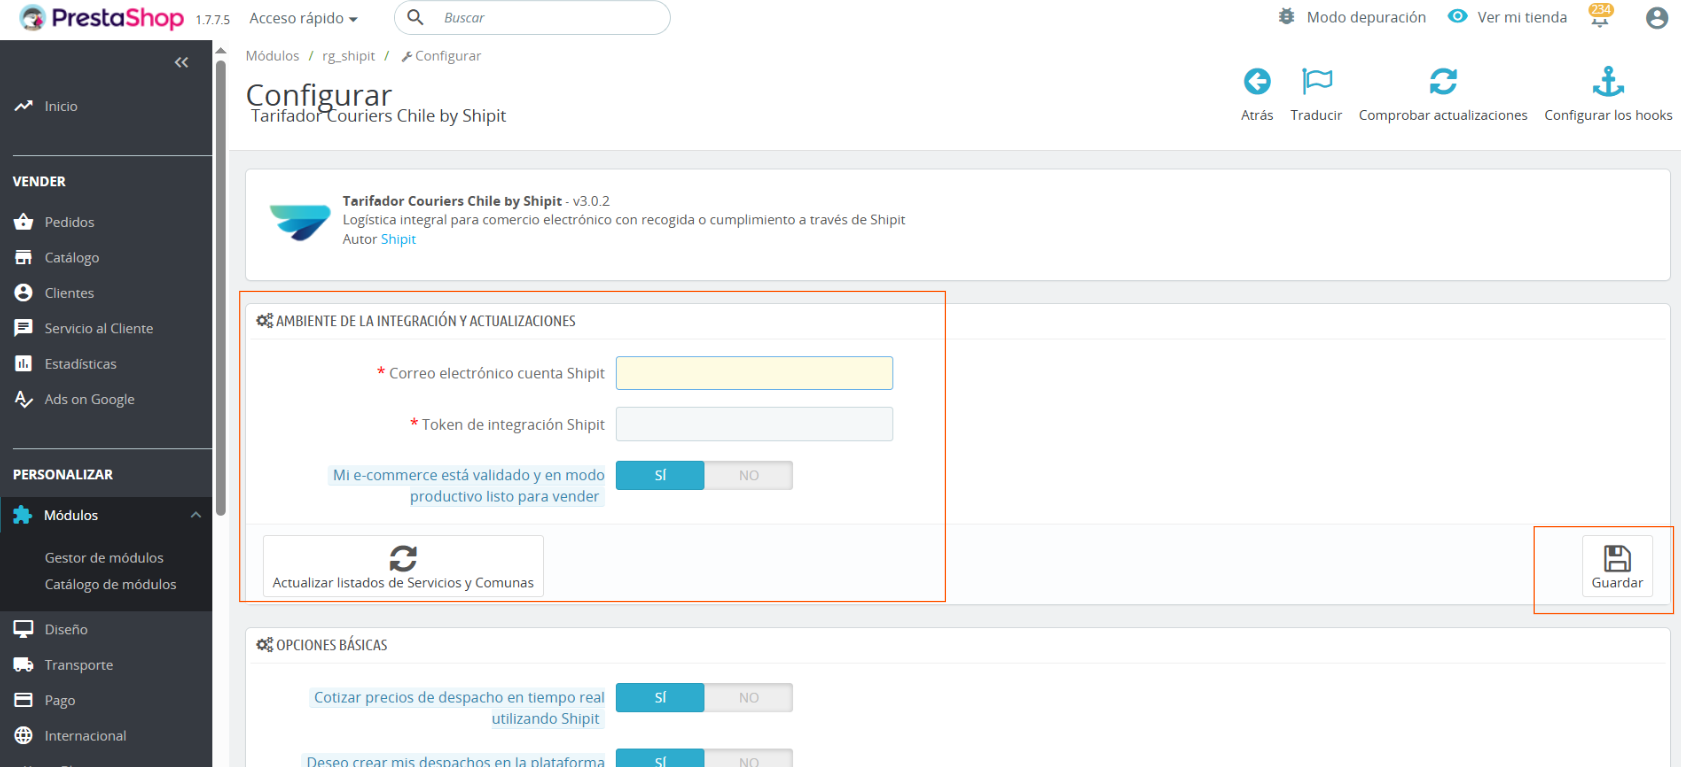The height and width of the screenshot is (767, 1681).
Task: Click the Estadísticas chart icon
Action: click(x=23, y=363)
